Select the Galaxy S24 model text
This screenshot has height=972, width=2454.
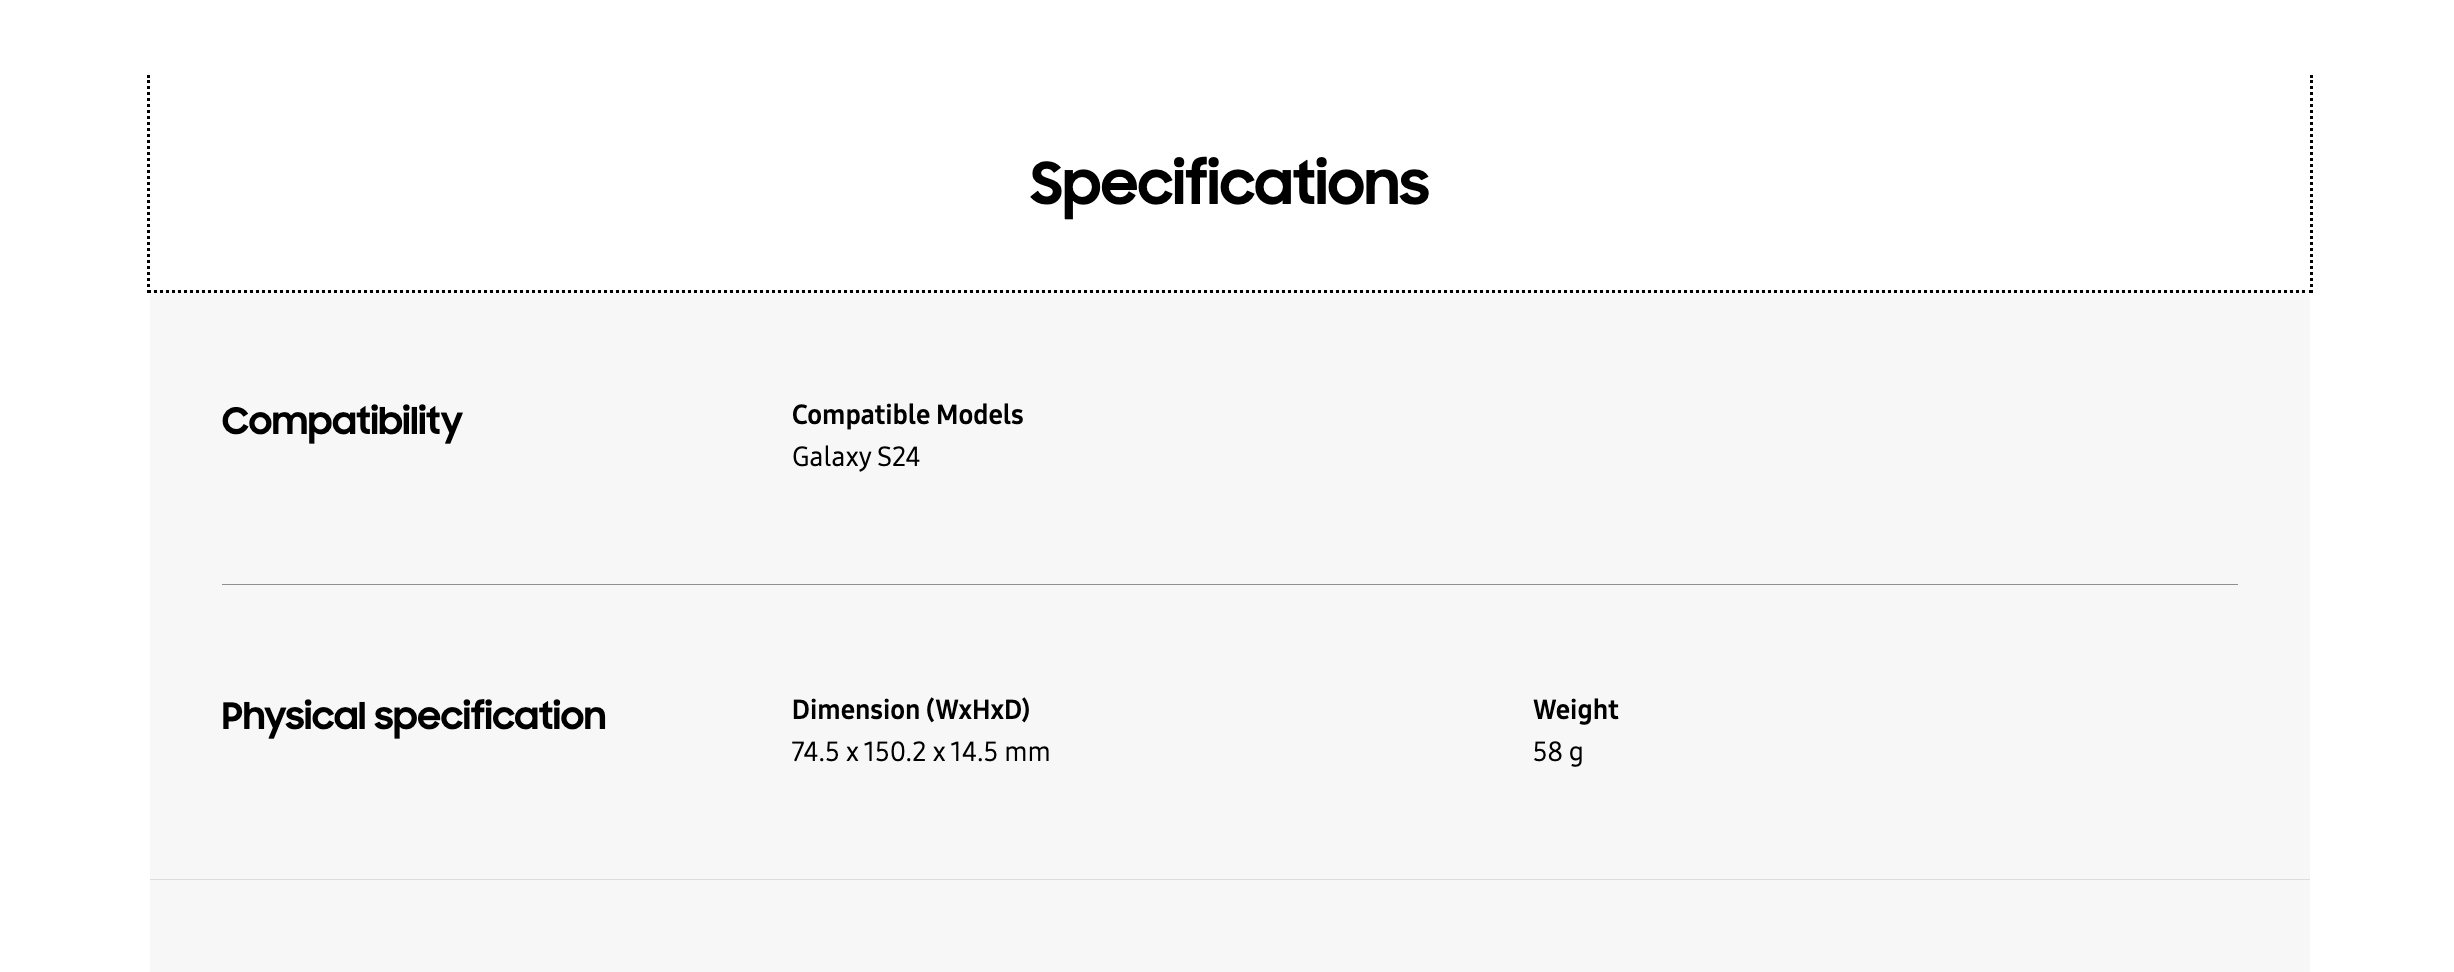(x=855, y=457)
